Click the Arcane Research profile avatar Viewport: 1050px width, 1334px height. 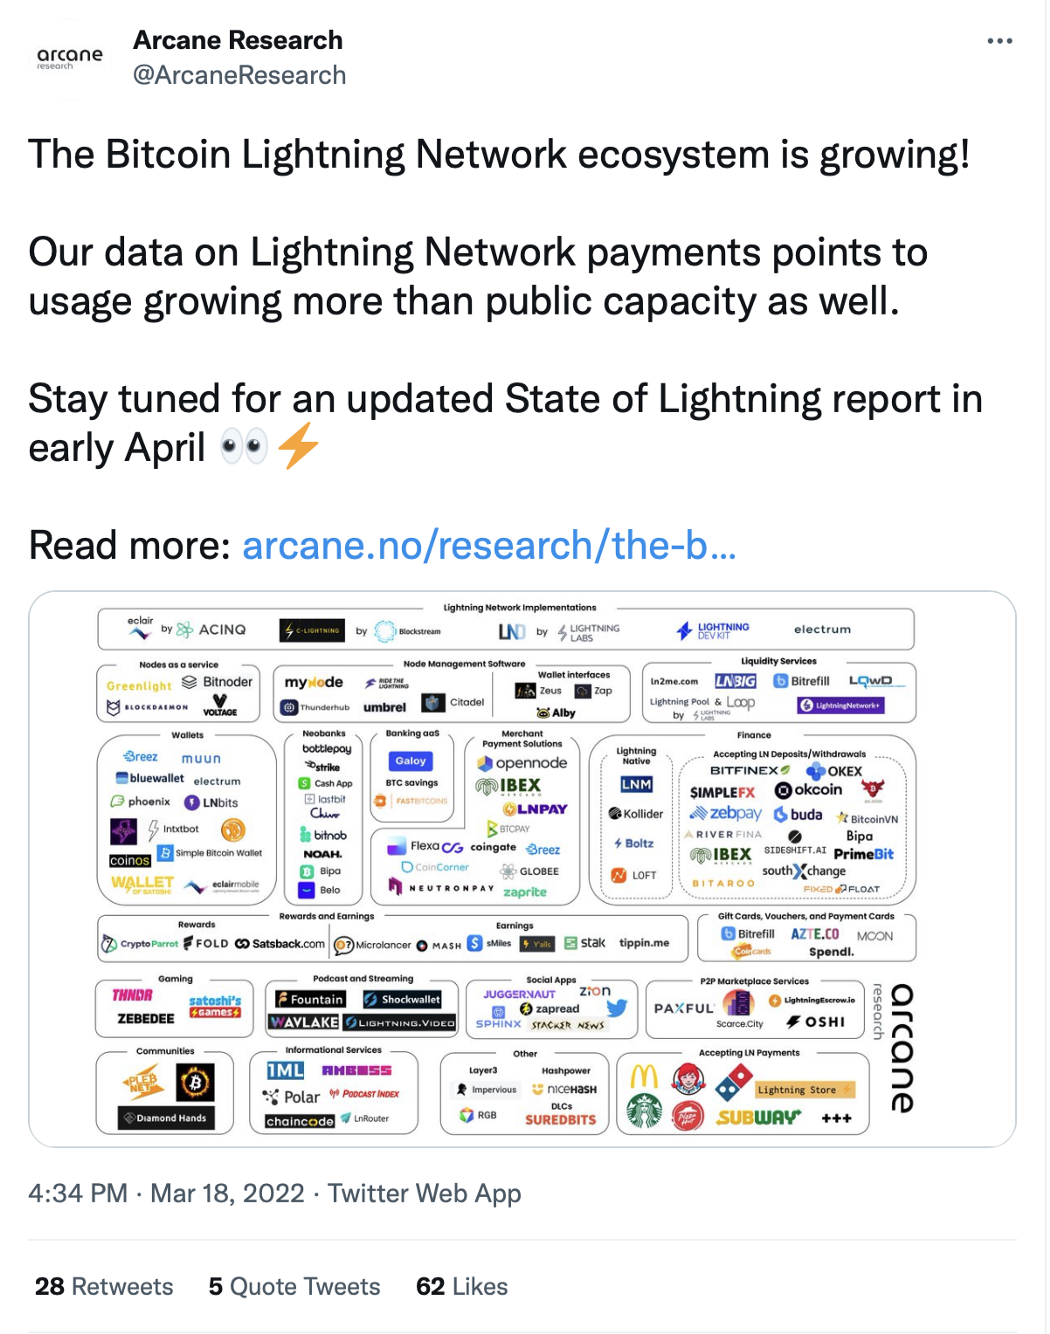[x=70, y=57]
